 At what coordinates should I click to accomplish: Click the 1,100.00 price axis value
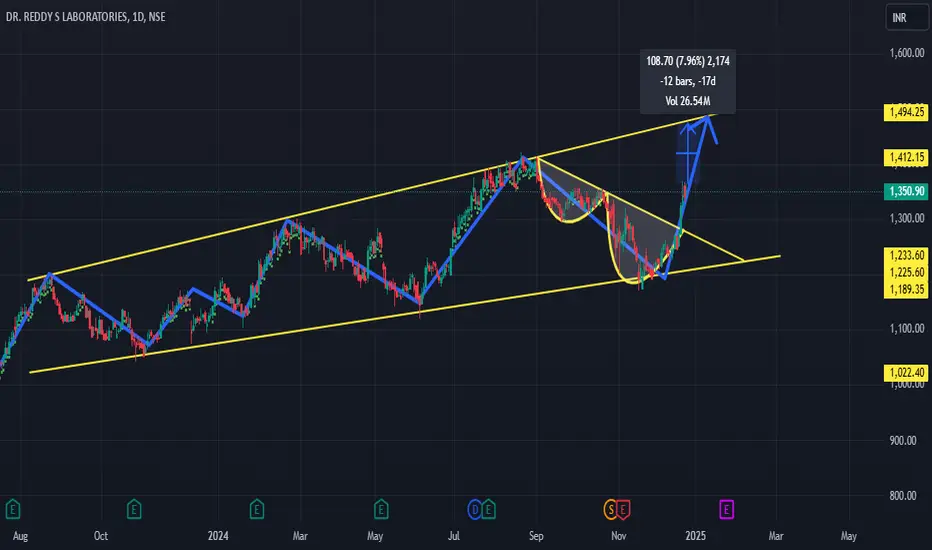point(907,328)
